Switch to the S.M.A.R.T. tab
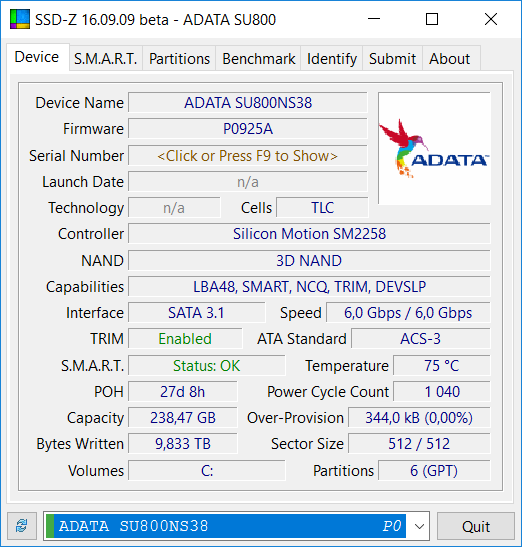522x547 pixels. (105, 59)
